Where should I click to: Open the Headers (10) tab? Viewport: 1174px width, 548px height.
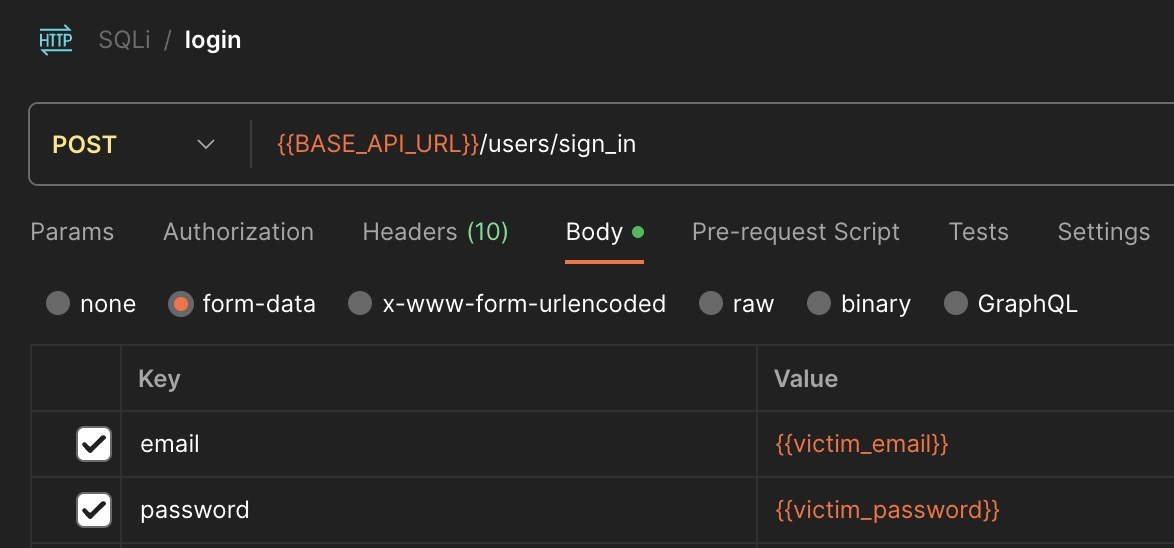click(x=435, y=232)
